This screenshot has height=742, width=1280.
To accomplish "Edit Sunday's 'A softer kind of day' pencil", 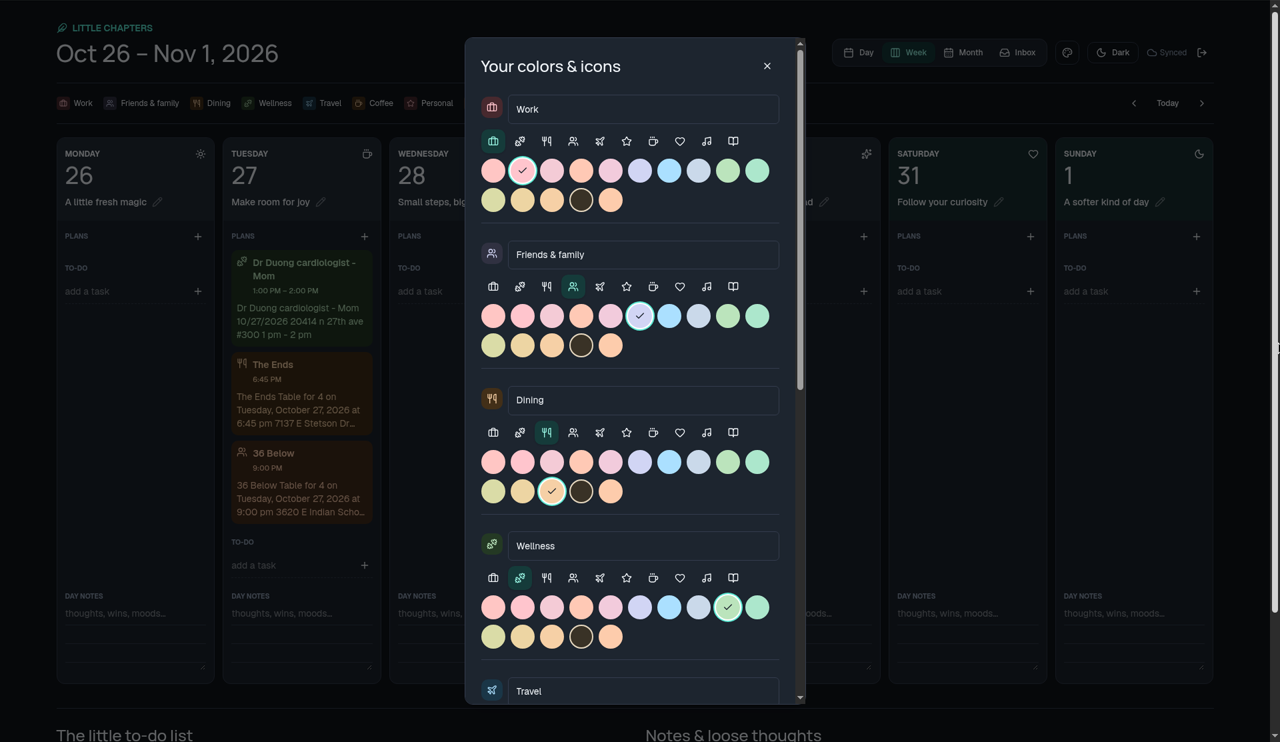I will point(1160,202).
